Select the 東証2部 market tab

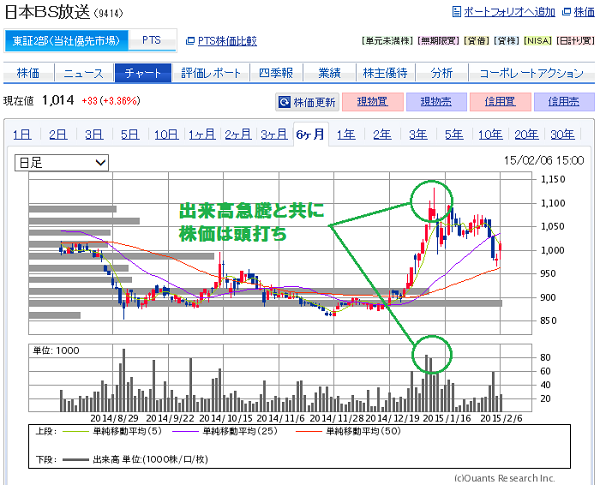66,41
